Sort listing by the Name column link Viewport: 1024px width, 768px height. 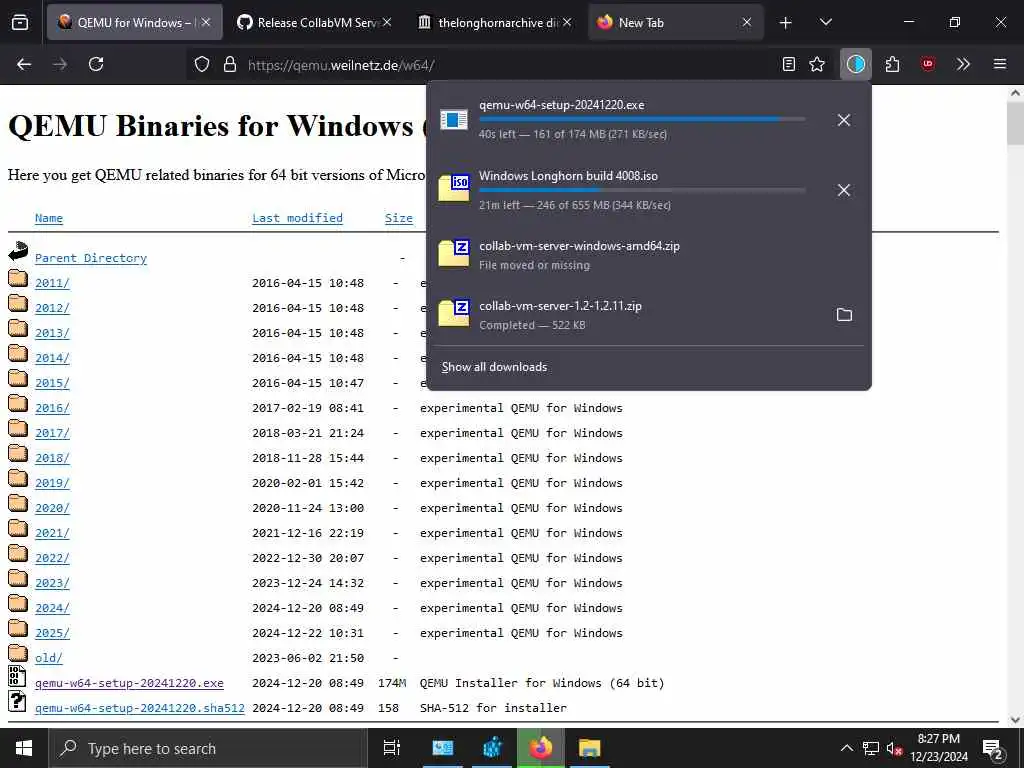tap(49, 218)
